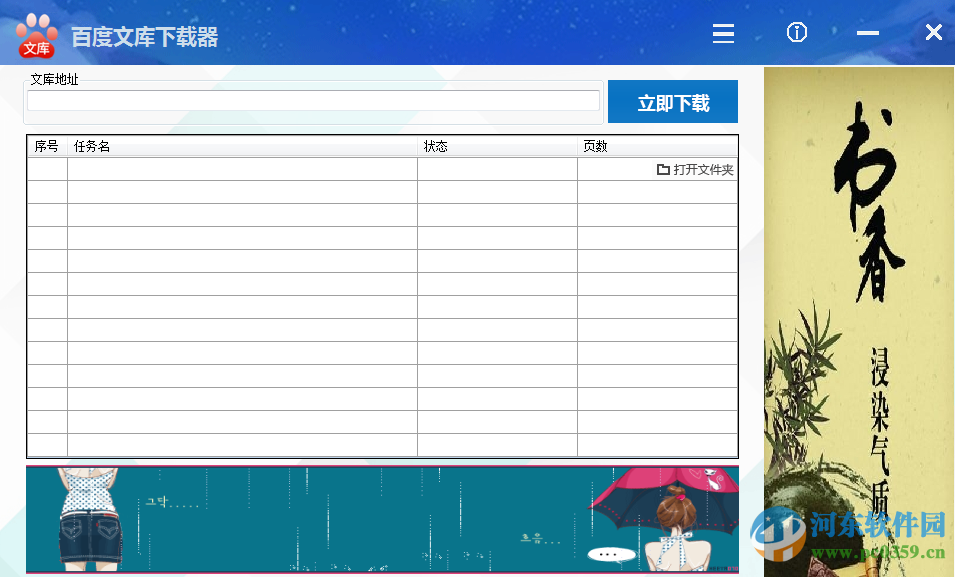Click the about info icon

(796, 33)
